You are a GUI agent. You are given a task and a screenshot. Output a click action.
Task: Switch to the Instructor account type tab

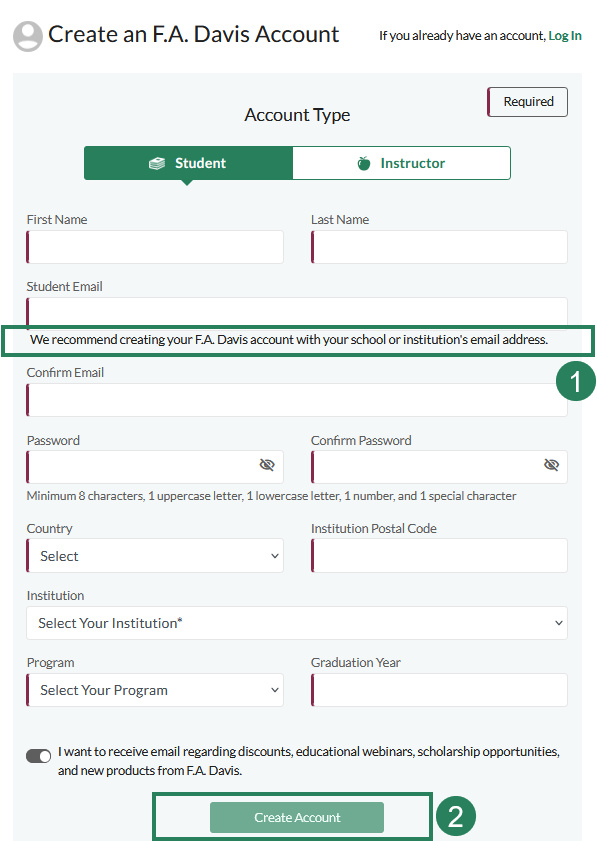(401, 162)
